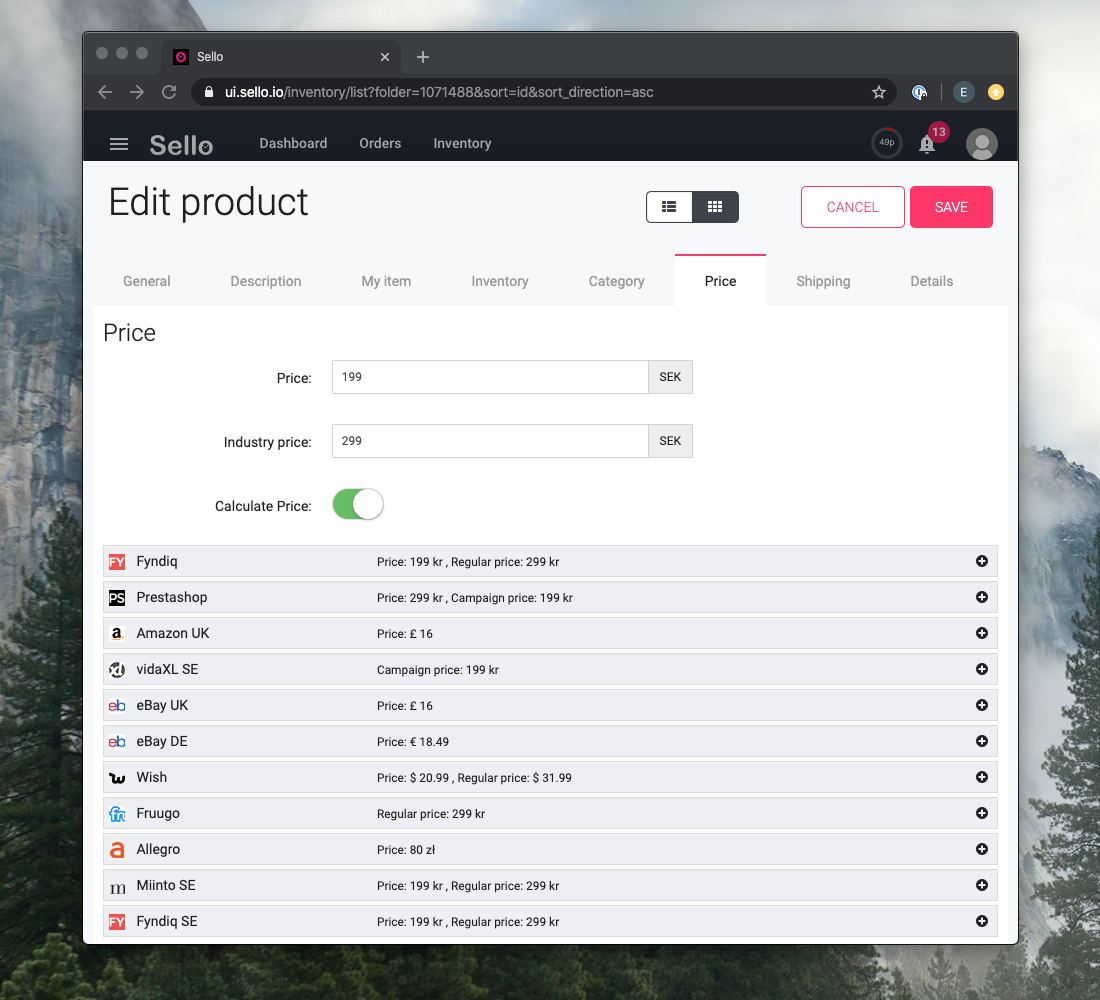Click the eBay UK logo icon
This screenshot has width=1100, height=1000.
117,706
